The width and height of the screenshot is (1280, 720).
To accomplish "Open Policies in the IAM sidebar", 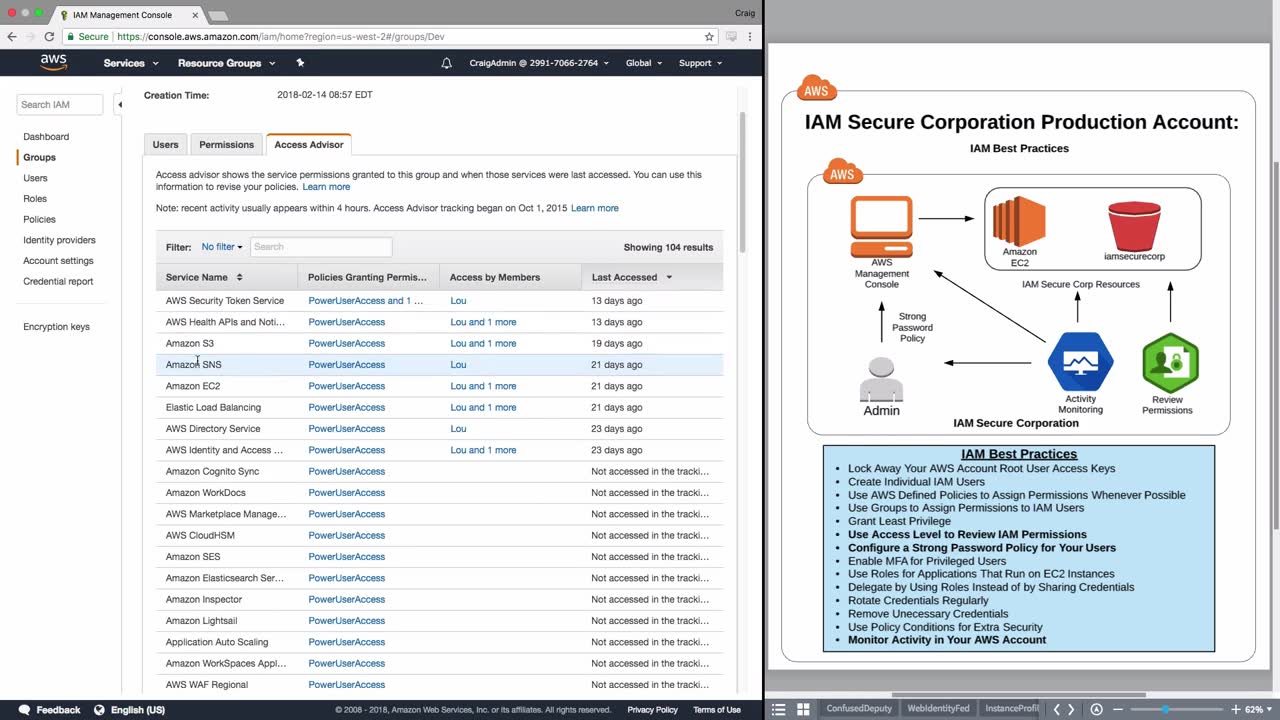I will point(40,220).
